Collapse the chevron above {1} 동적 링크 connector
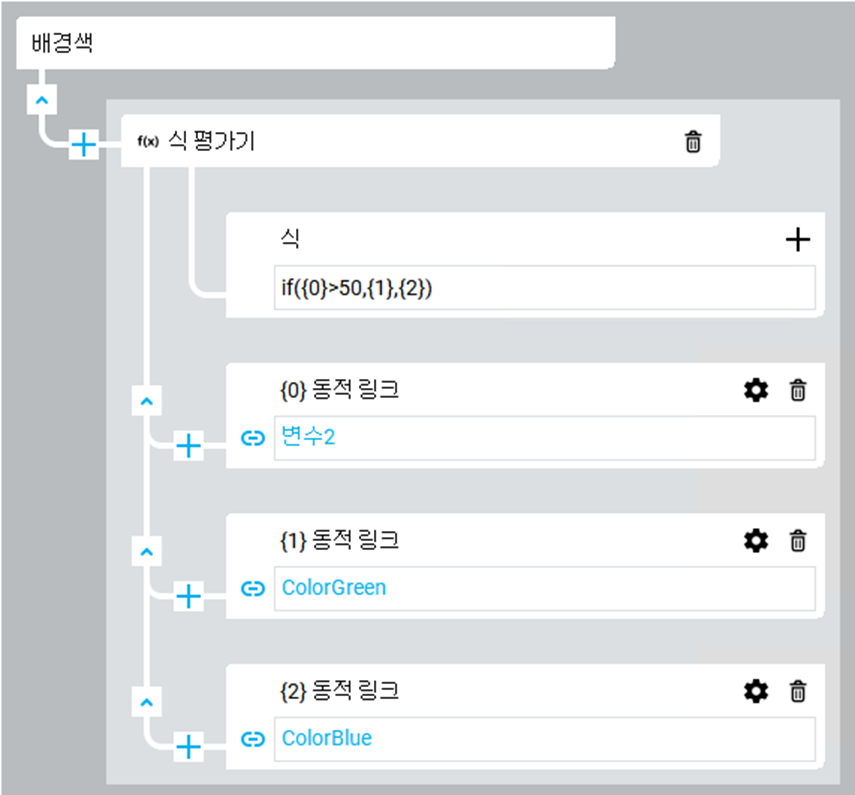The height and width of the screenshot is (795, 855). click(x=147, y=551)
